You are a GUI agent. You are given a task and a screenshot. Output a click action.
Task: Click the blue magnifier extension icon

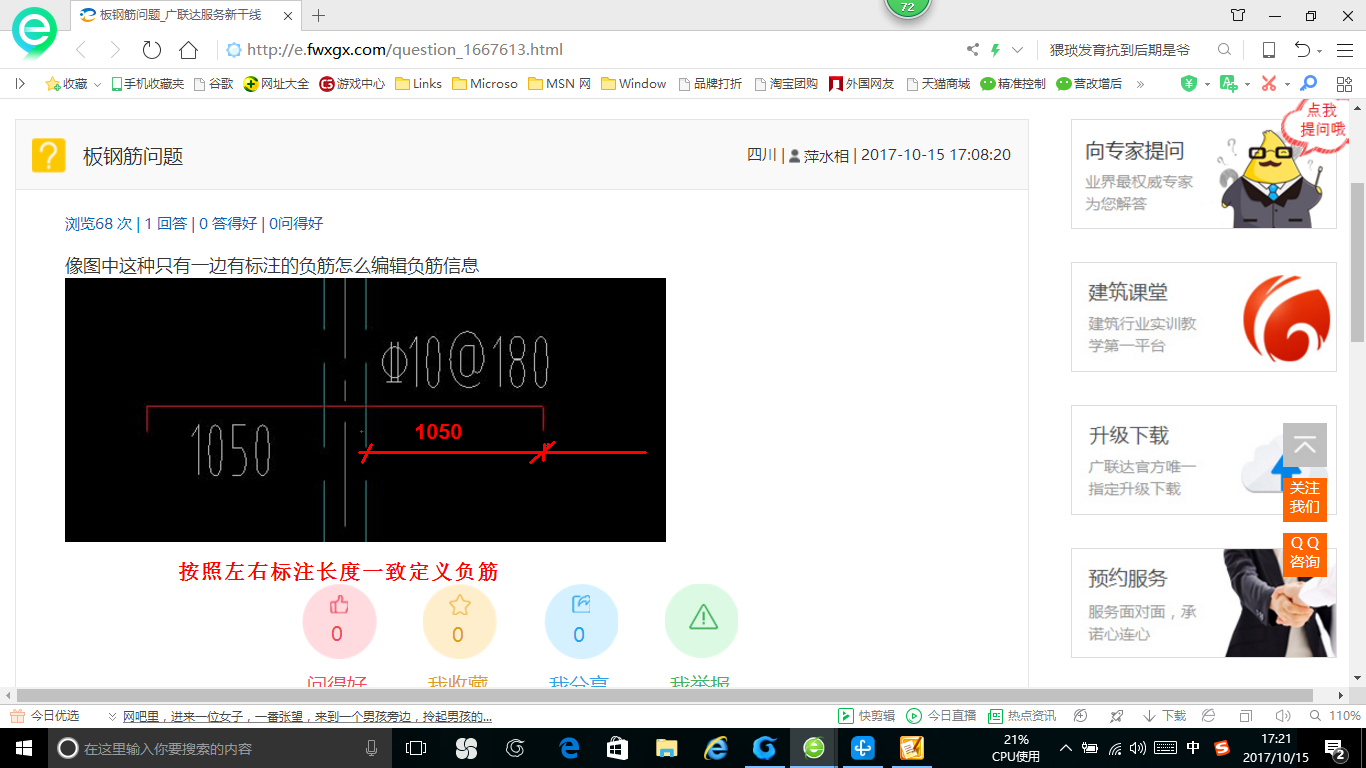pos(1308,84)
